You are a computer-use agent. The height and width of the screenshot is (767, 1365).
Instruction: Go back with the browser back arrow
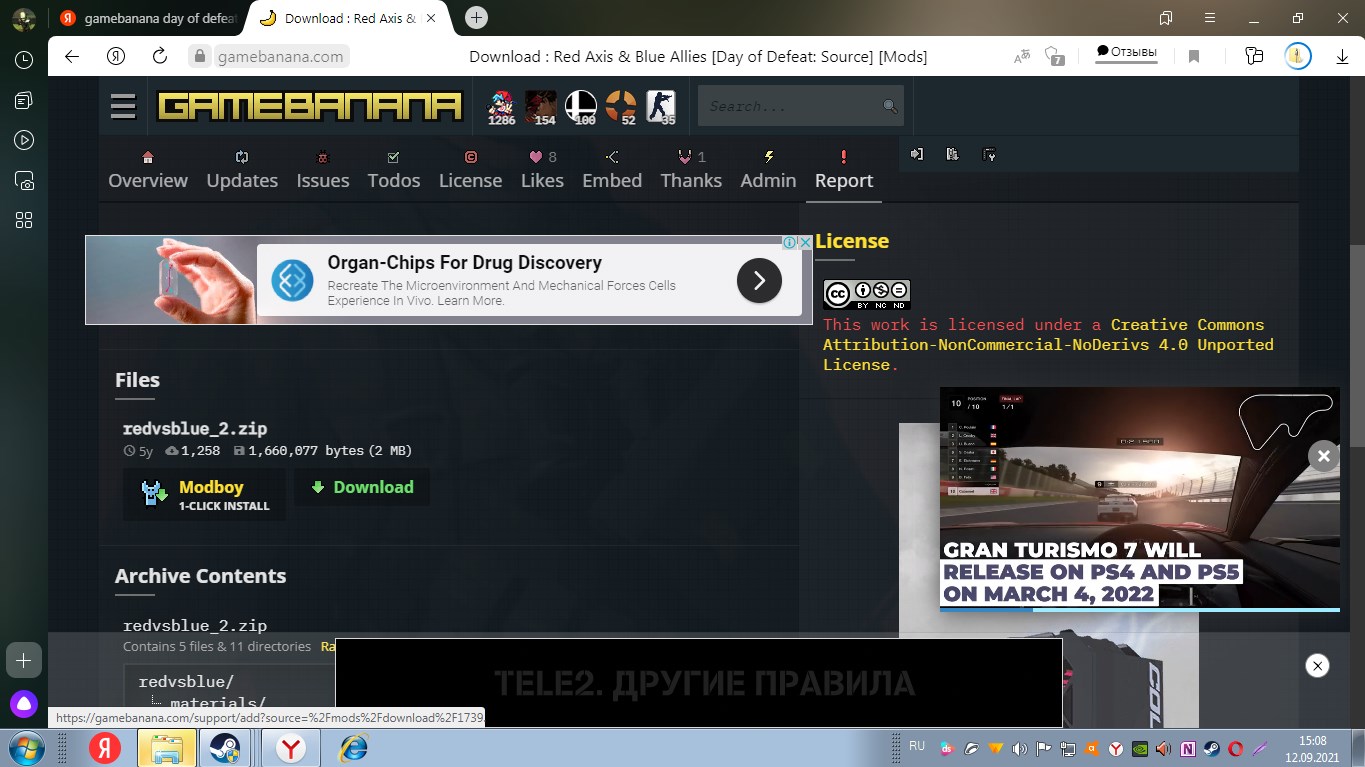[x=72, y=56]
